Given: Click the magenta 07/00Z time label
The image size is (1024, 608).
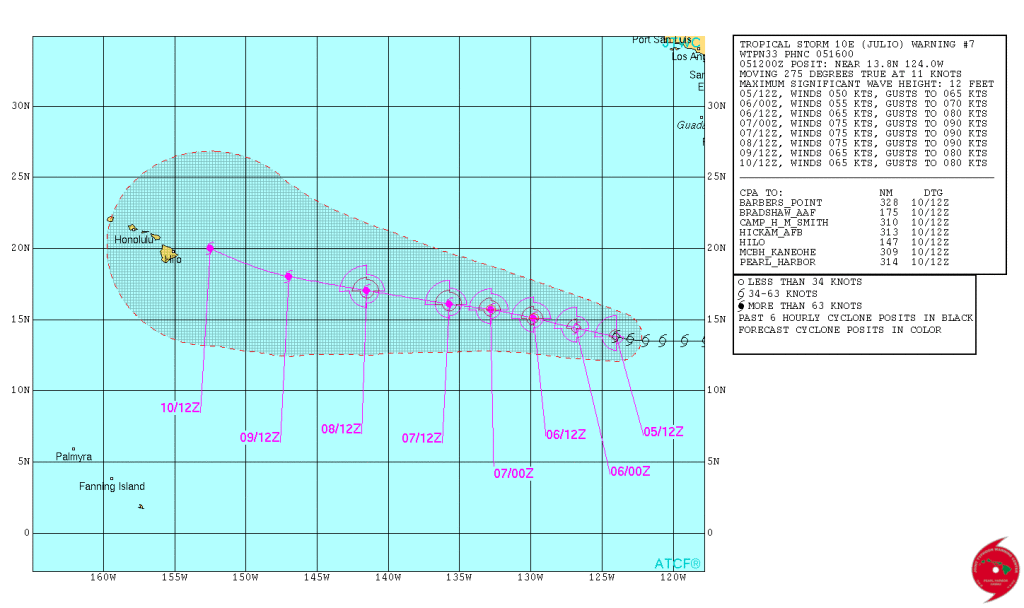Looking at the screenshot, I should point(514,473).
